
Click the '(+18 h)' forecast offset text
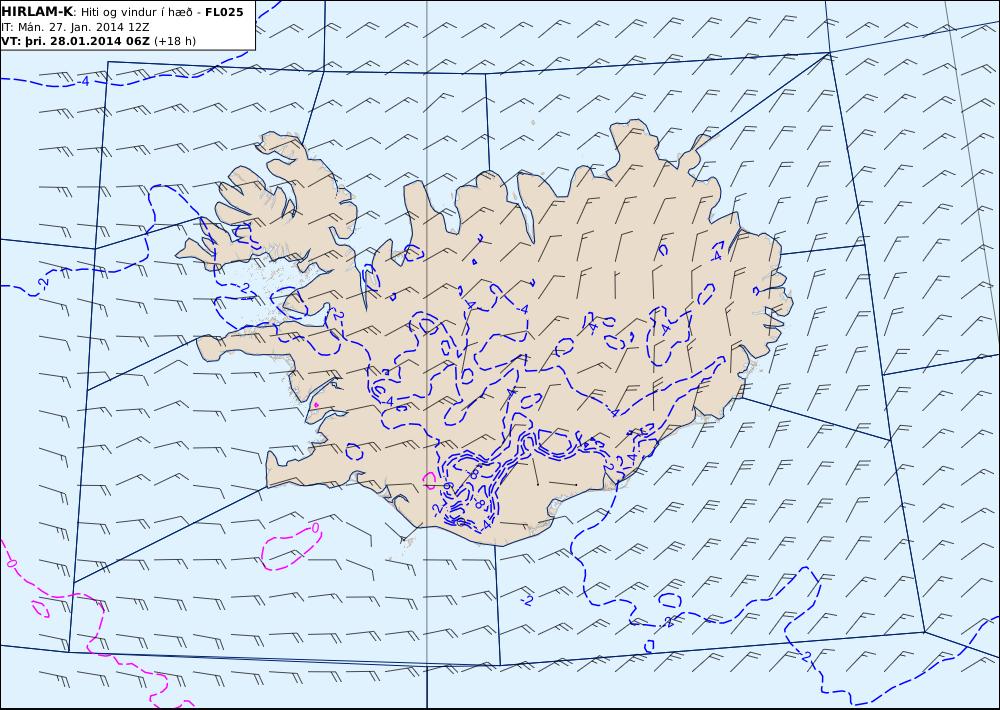pyautogui.click(x=175, y=41)
